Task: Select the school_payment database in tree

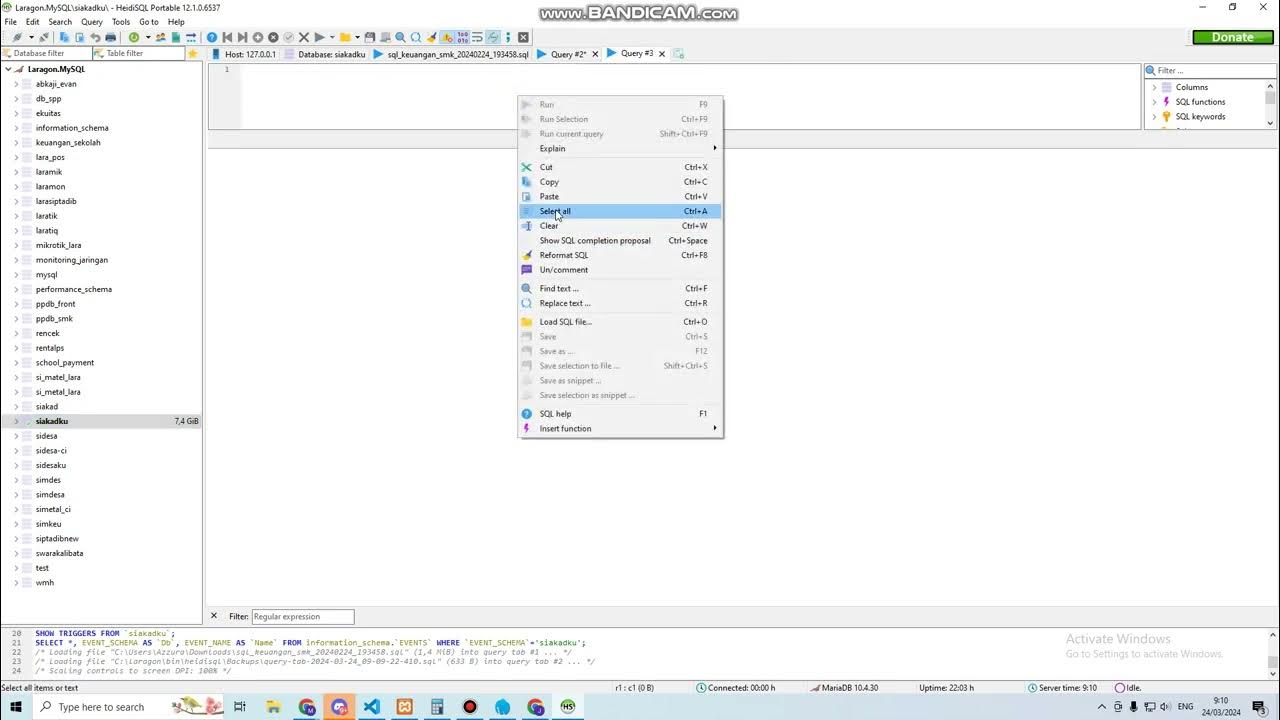Action: (65, 362)
